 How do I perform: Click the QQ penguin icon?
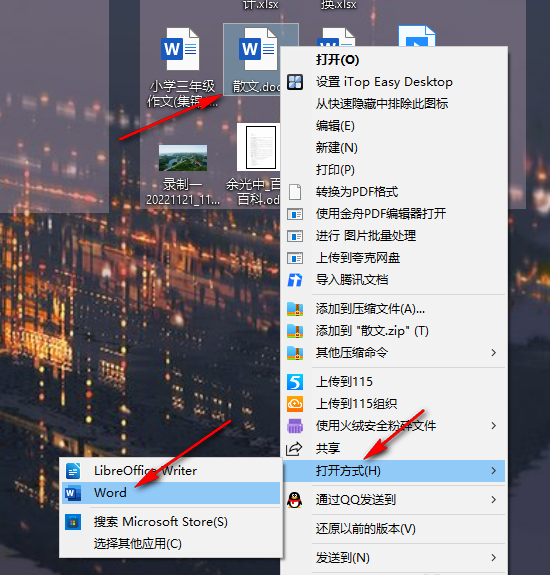coord(295,499)
